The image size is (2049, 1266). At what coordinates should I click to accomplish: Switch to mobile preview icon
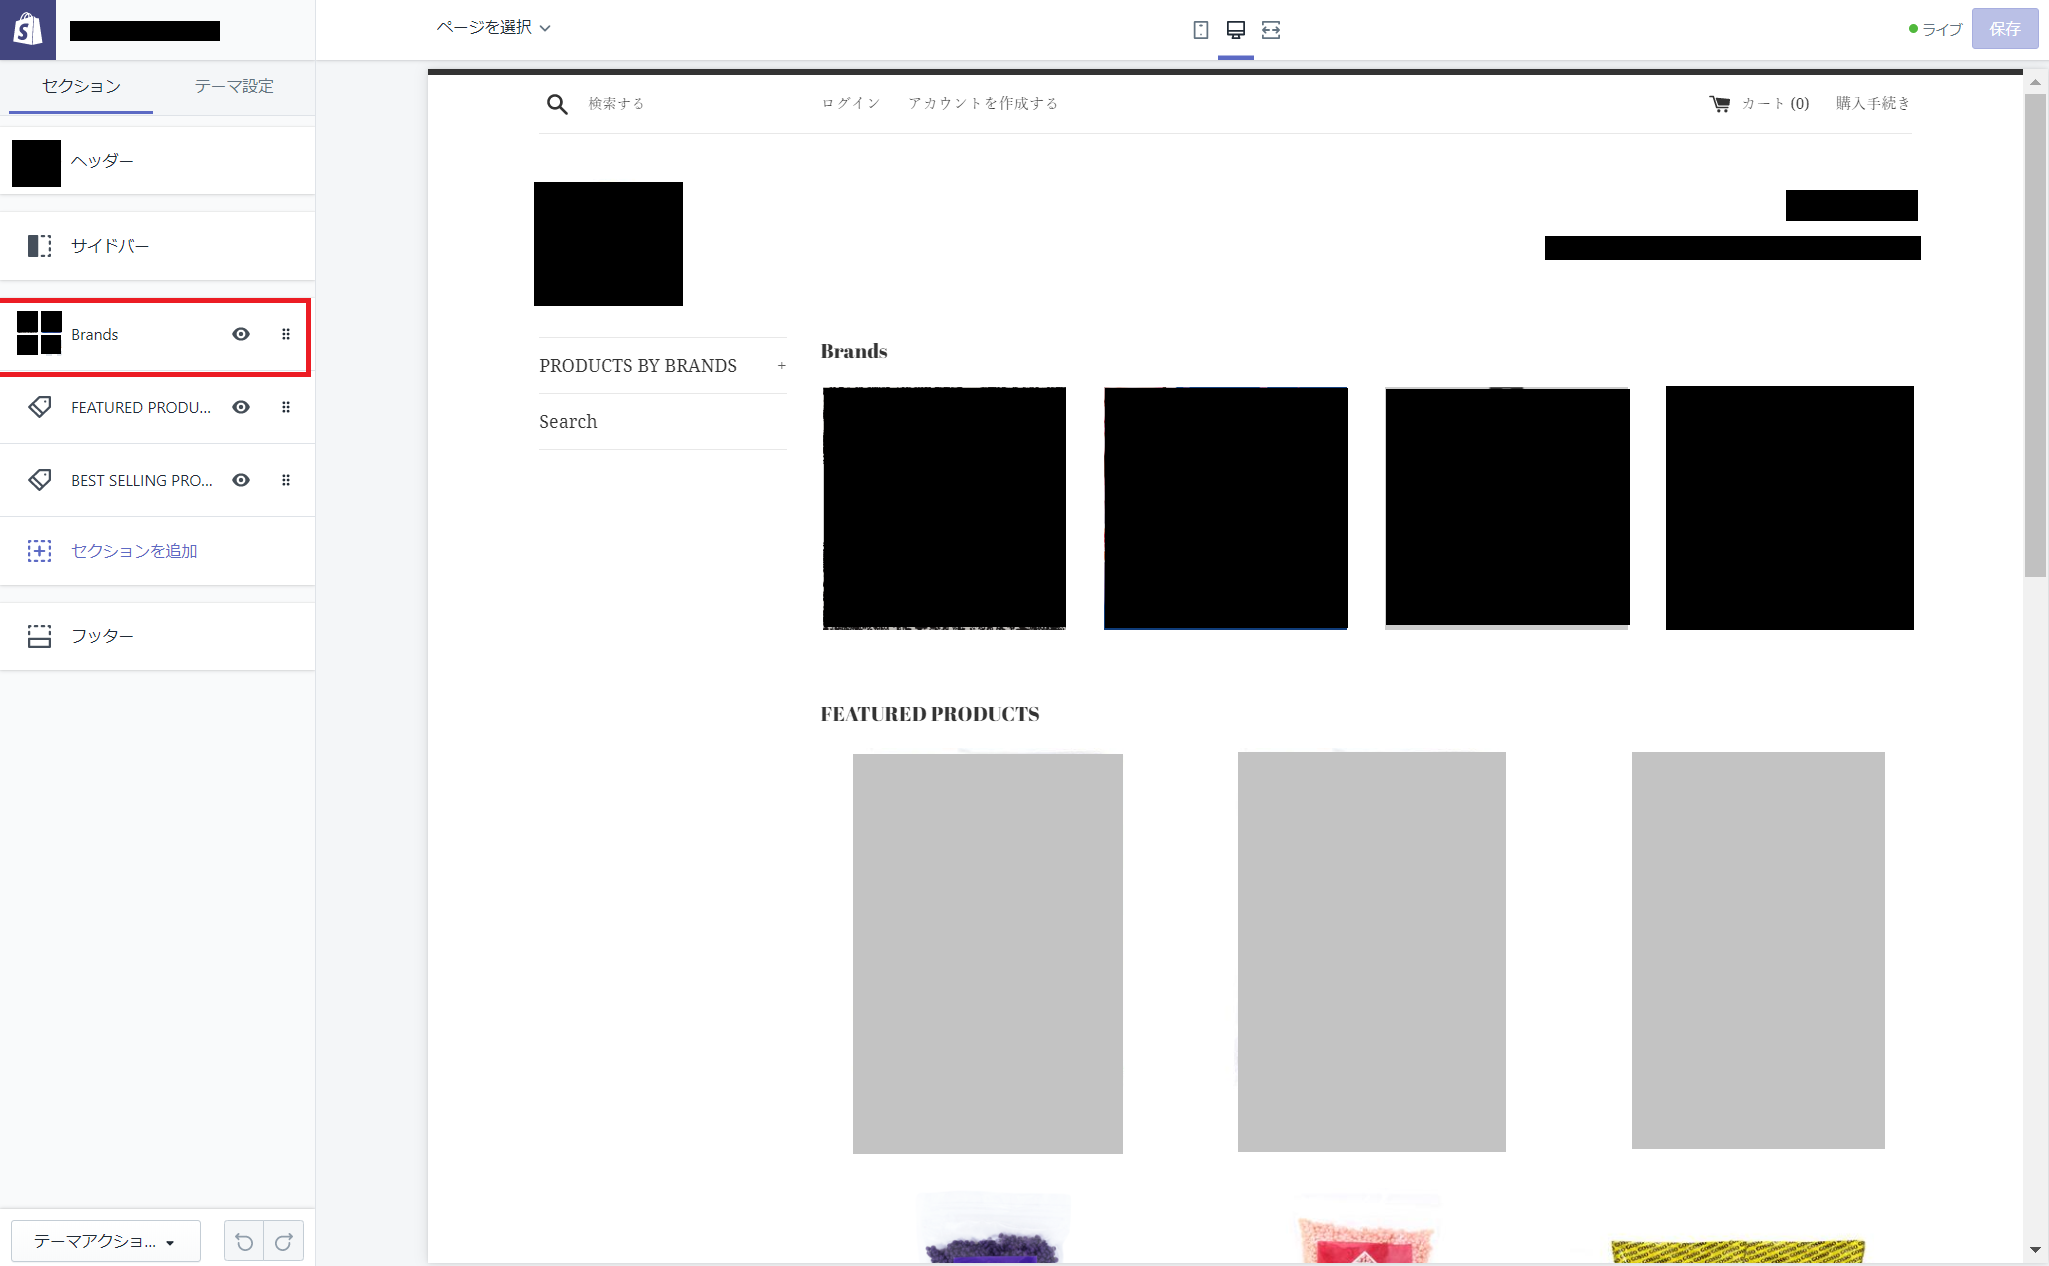click(x=1201, y=30)
